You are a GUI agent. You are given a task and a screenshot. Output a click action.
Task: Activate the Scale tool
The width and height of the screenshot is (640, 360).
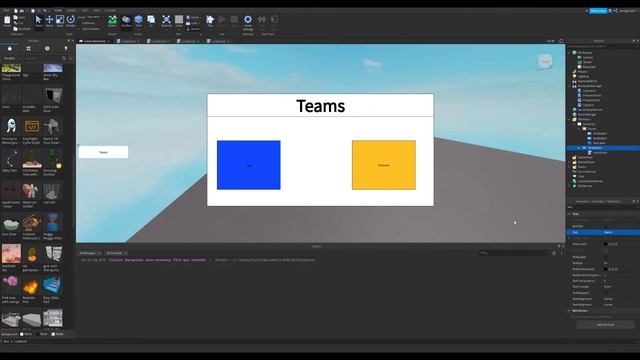(60, 21)
